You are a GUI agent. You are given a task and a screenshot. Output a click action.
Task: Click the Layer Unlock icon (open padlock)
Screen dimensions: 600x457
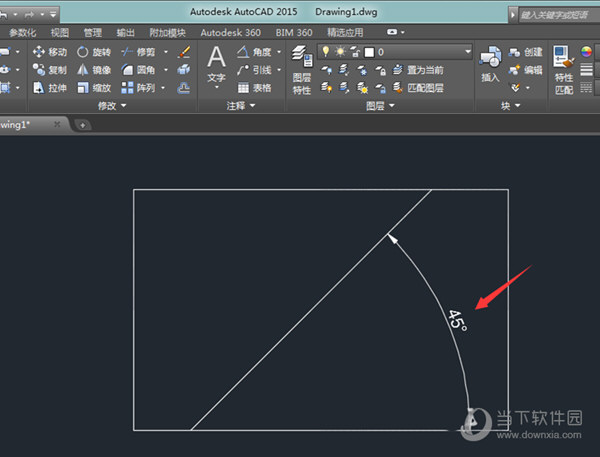pos(380,88)
